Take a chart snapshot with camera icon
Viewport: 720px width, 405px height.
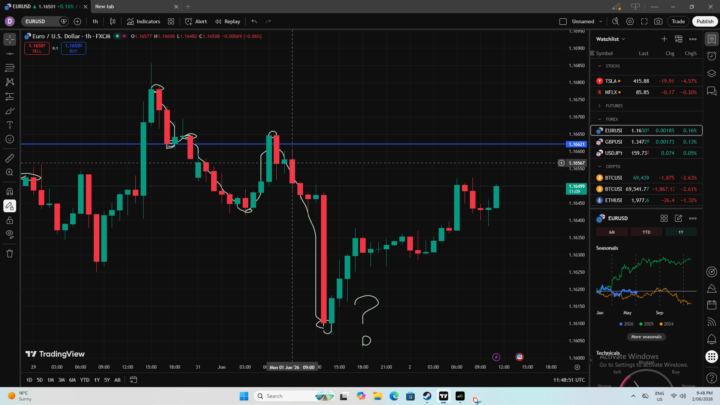pos(658,22)
